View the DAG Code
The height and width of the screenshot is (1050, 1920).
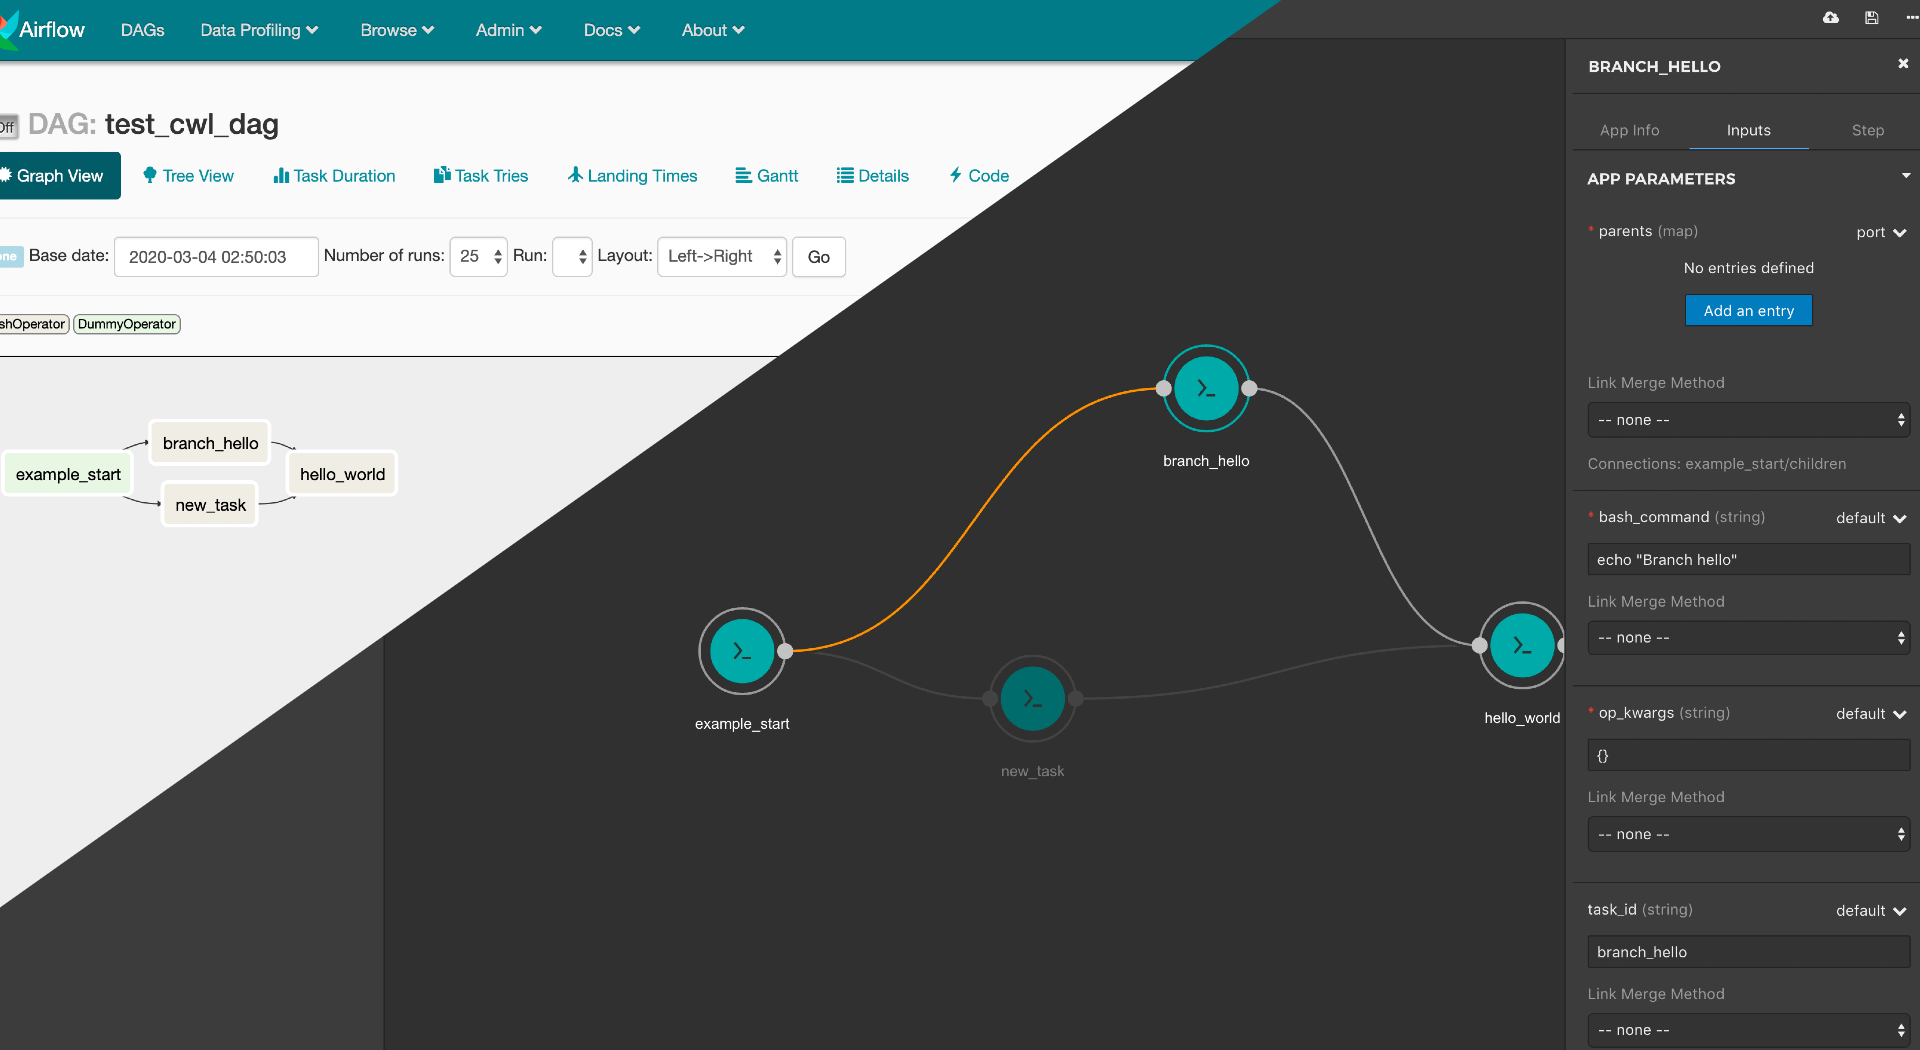977,175
